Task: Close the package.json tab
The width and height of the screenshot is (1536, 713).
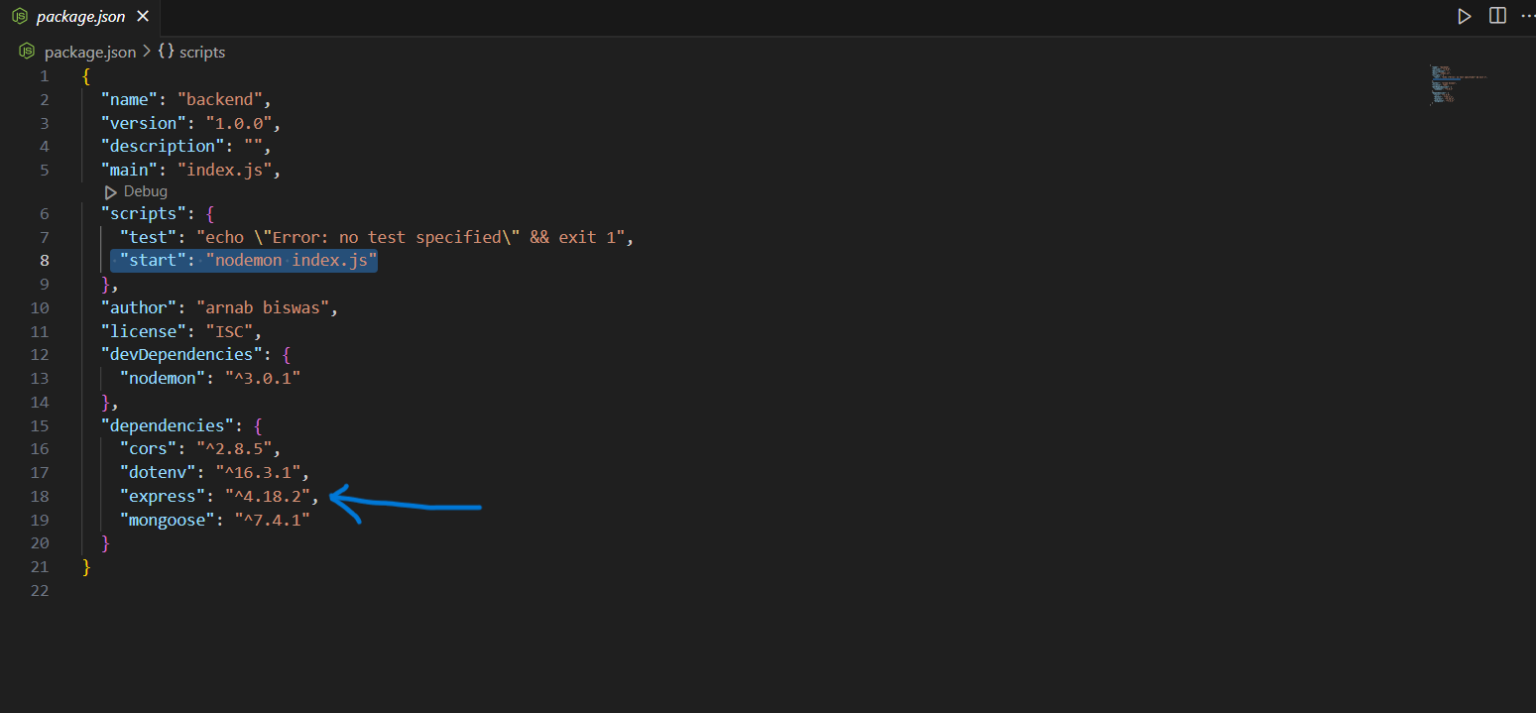Action: tap(143, 17)
